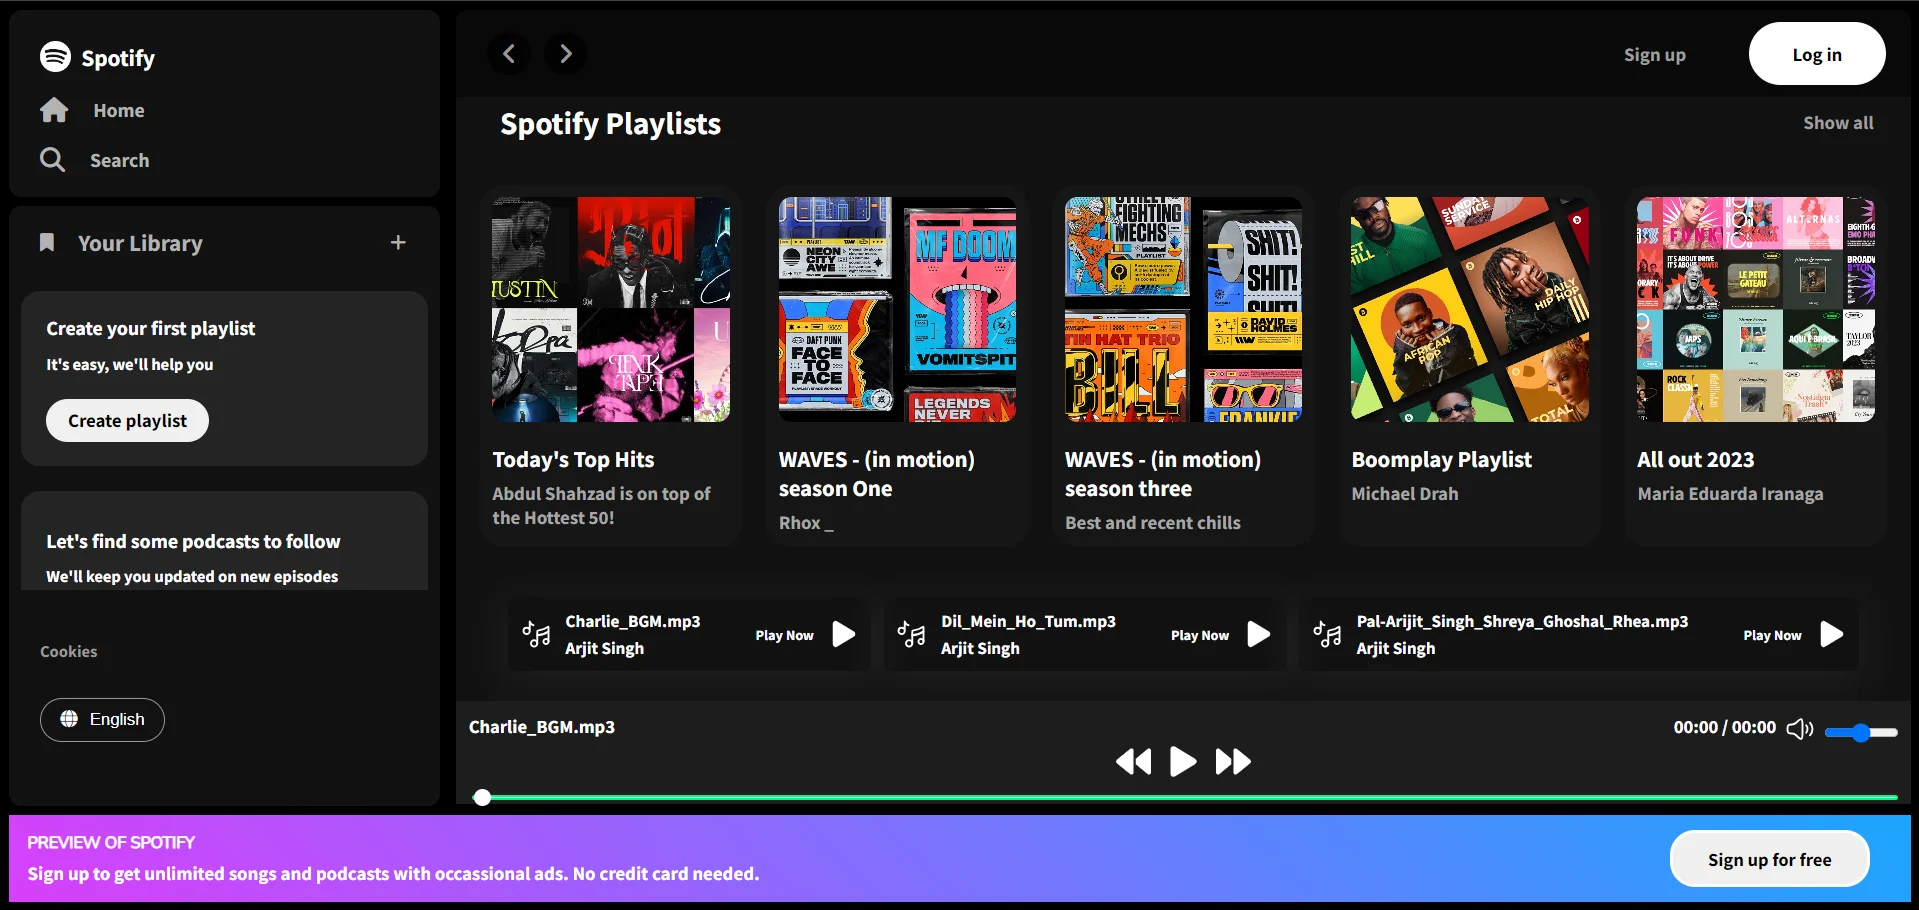The width and height of the screenshot is (1919, 910).
Task: Open Today's Top Hits playlist cover
Action: 611,309
